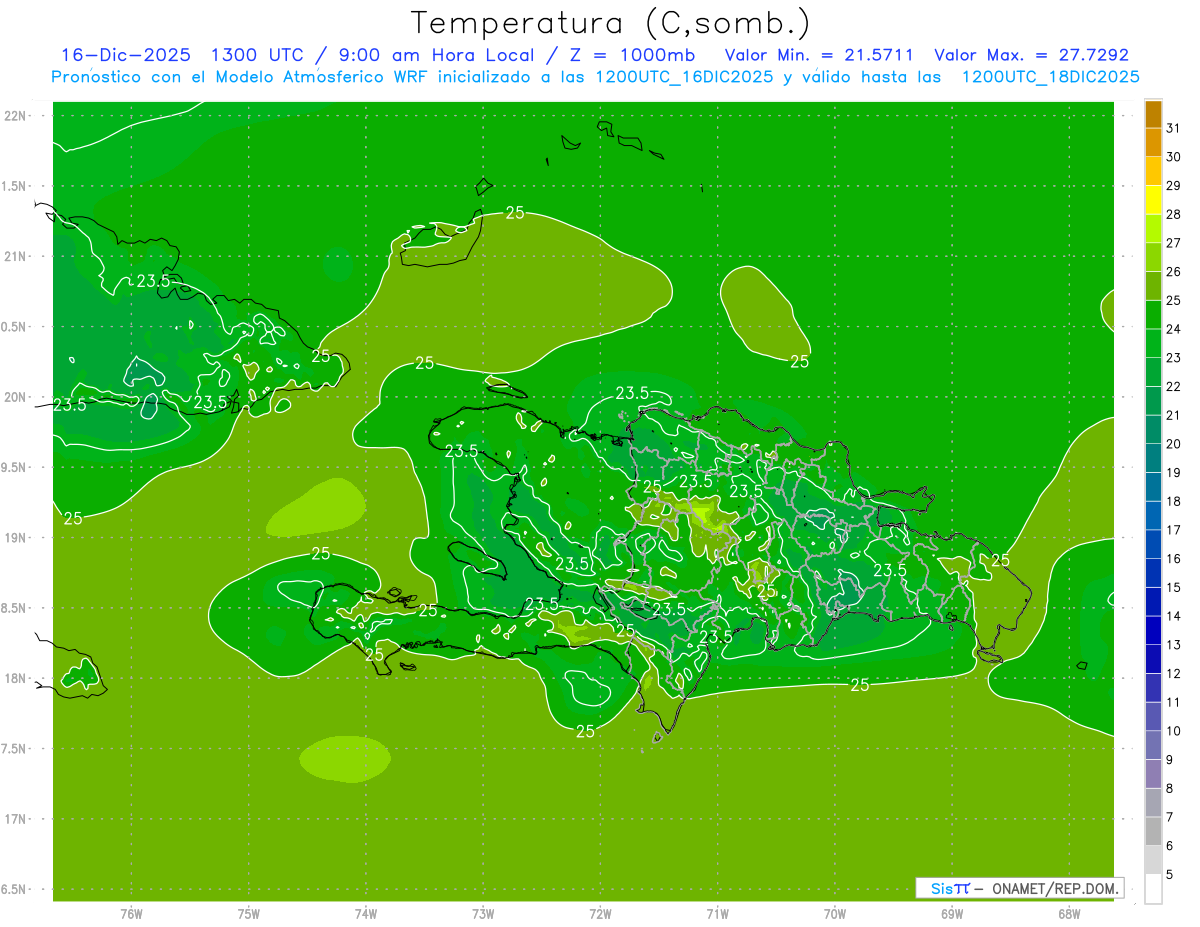Click the '75W' longitude axis label

(x=249, y=914)
